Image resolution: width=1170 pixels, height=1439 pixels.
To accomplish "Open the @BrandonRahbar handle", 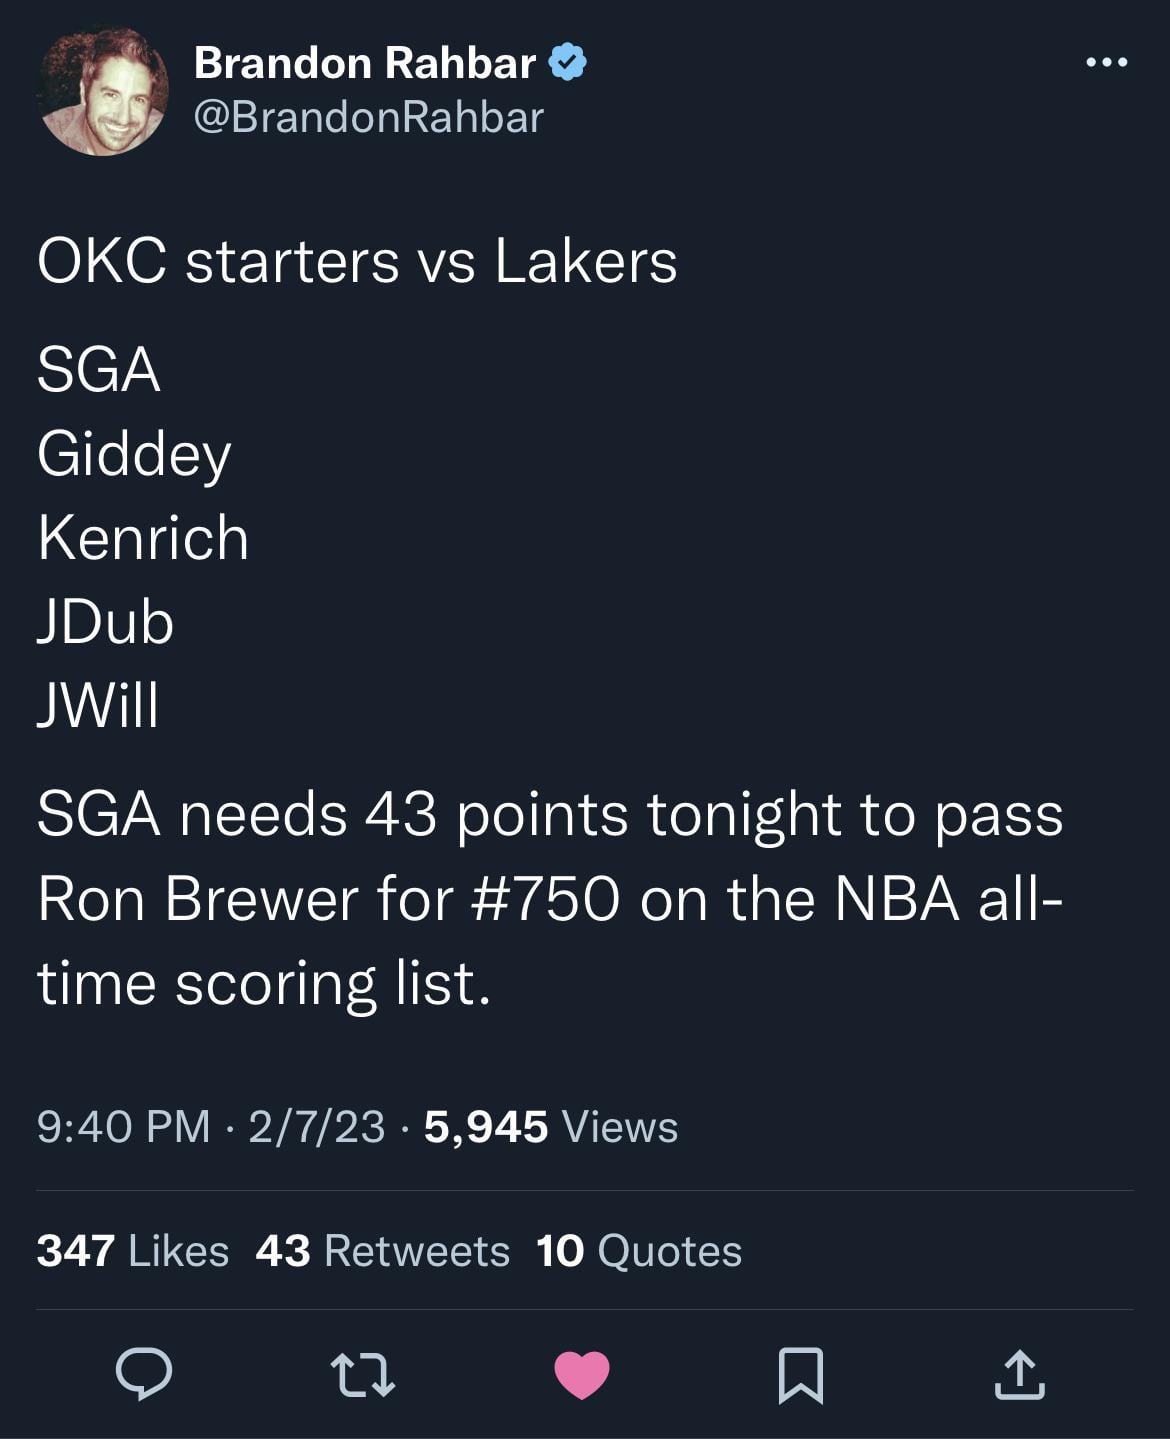I will pos(368,117).
